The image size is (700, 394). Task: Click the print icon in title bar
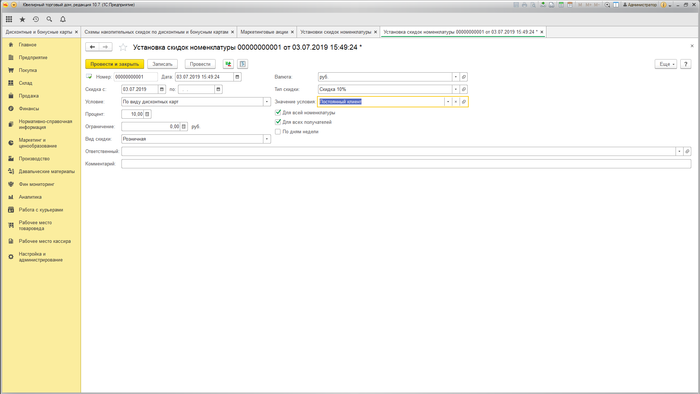[525, 5]
